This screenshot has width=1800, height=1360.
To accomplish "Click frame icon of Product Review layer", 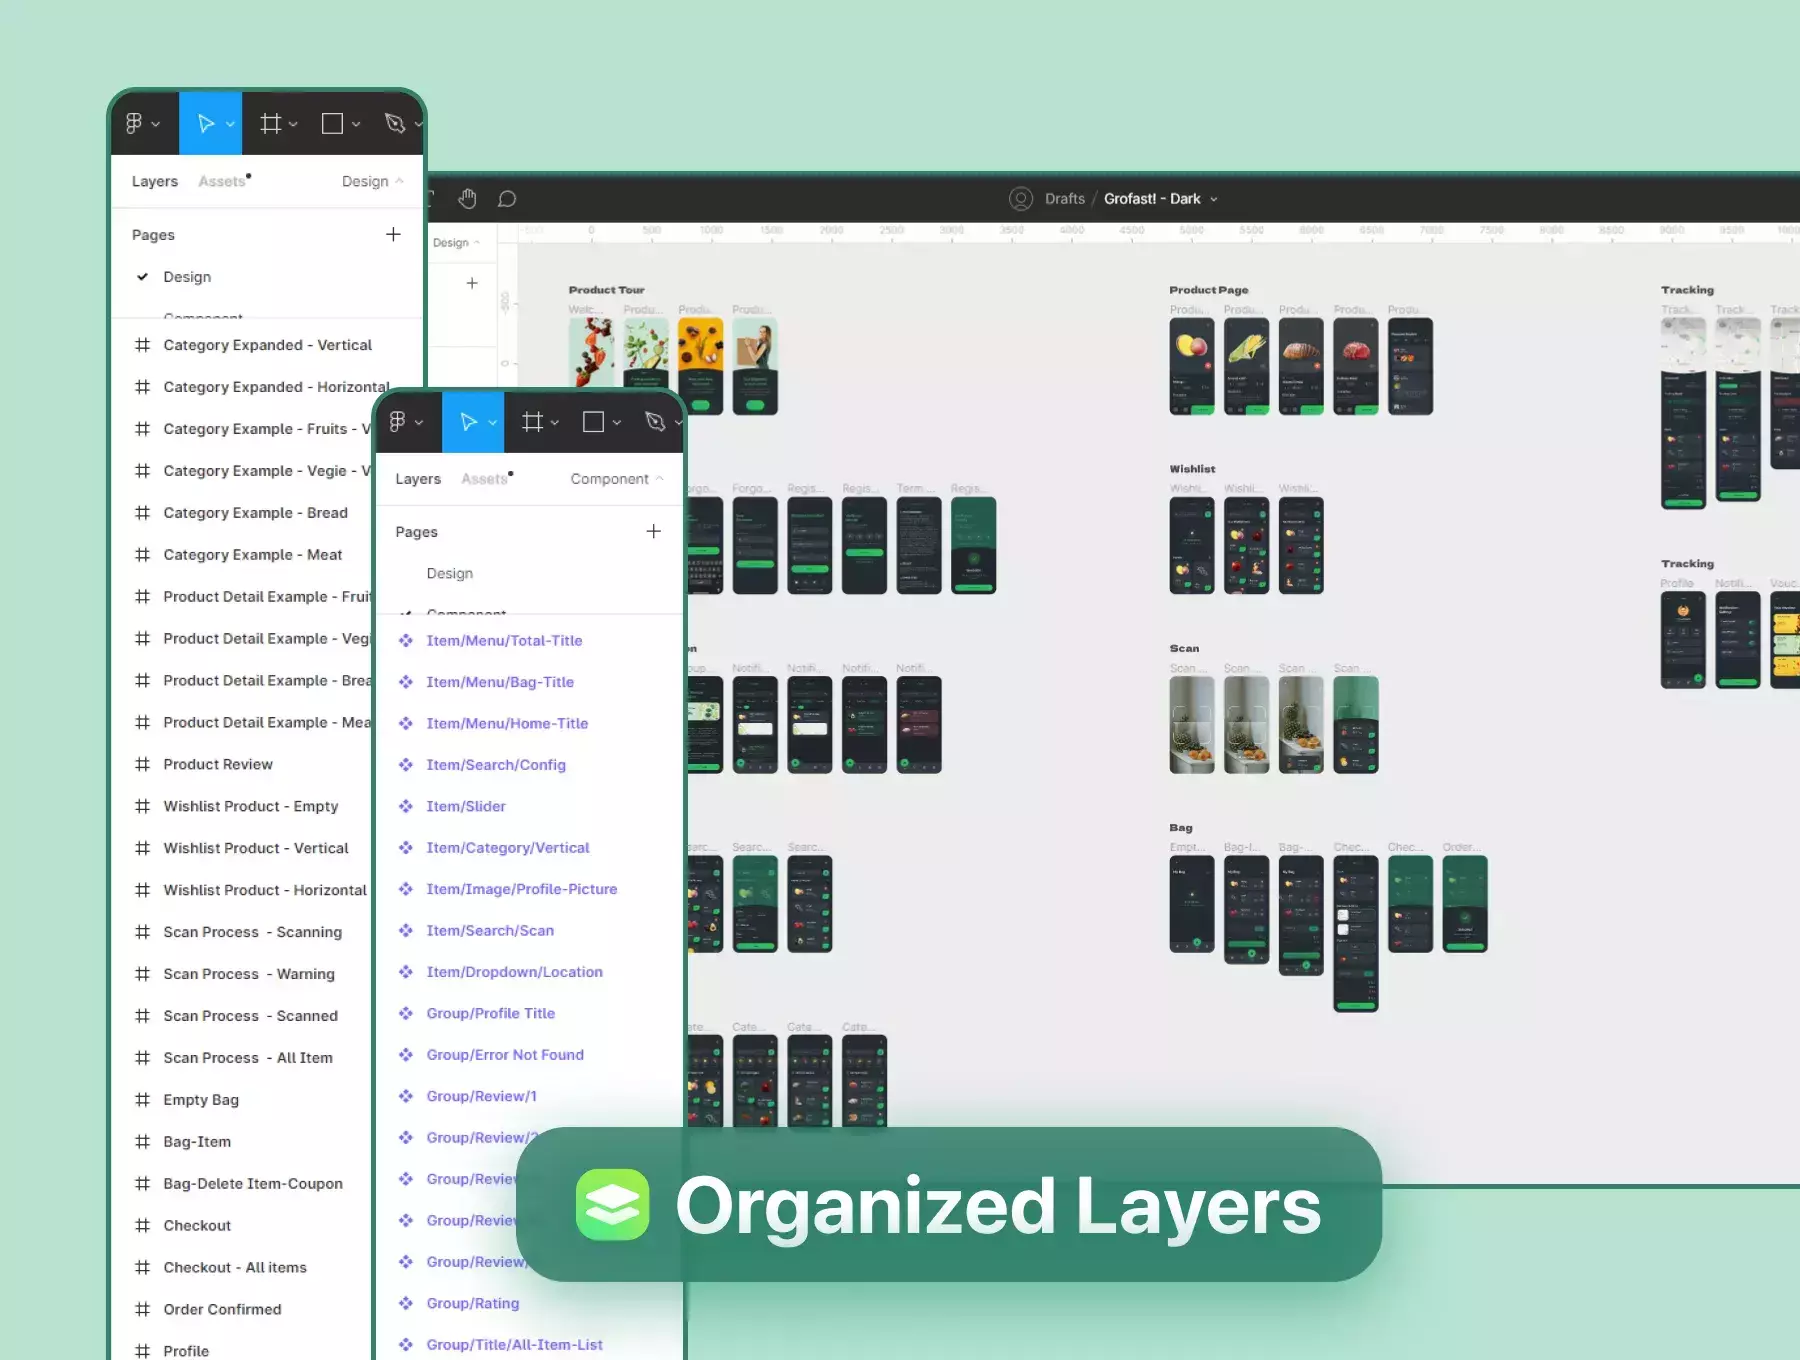I will (143, 764).
